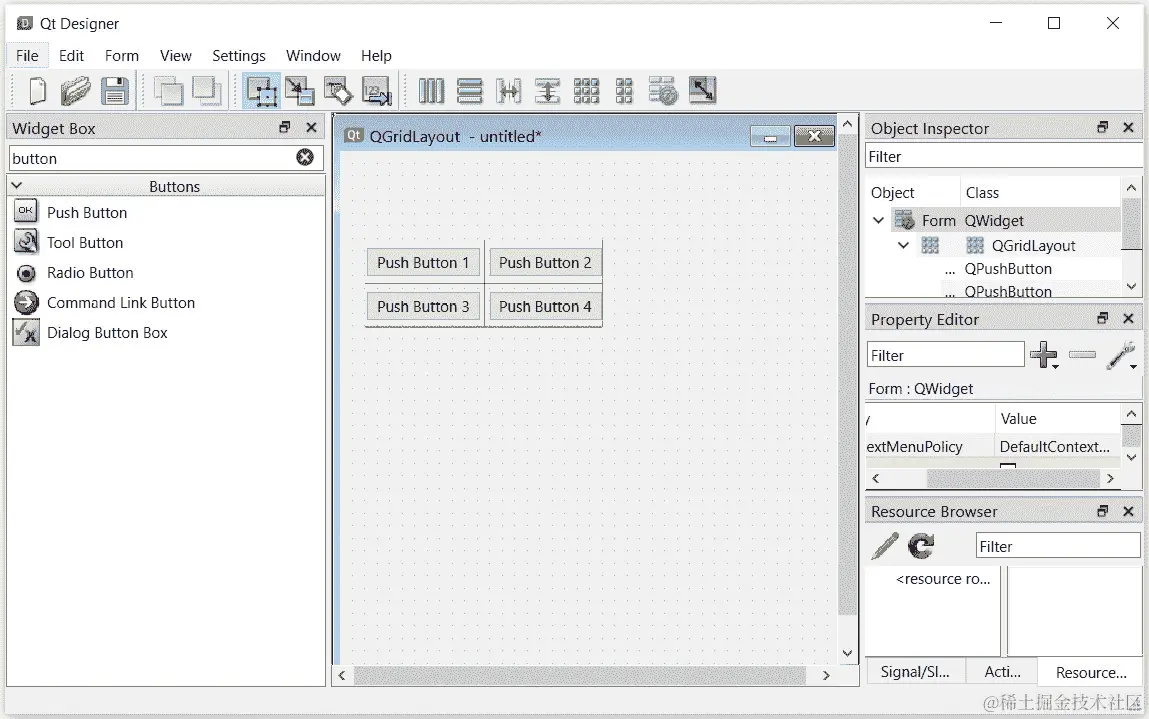
Task: Click the Adjust Size toolbar icon
Action: point(703,92)
